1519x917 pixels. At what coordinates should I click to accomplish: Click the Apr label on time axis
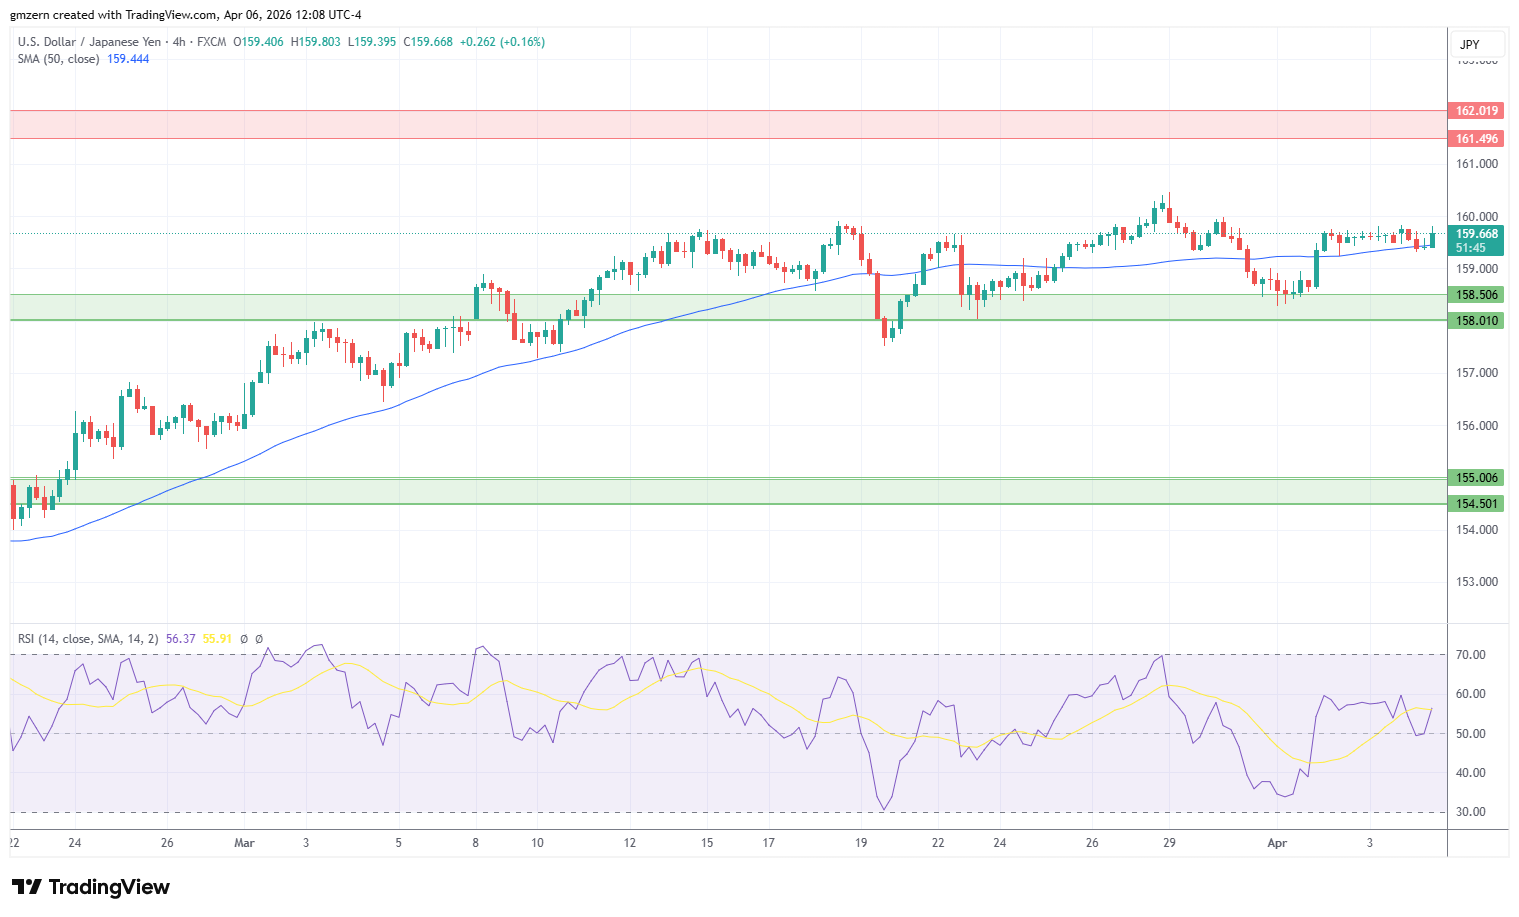(x=1277, y=843)
